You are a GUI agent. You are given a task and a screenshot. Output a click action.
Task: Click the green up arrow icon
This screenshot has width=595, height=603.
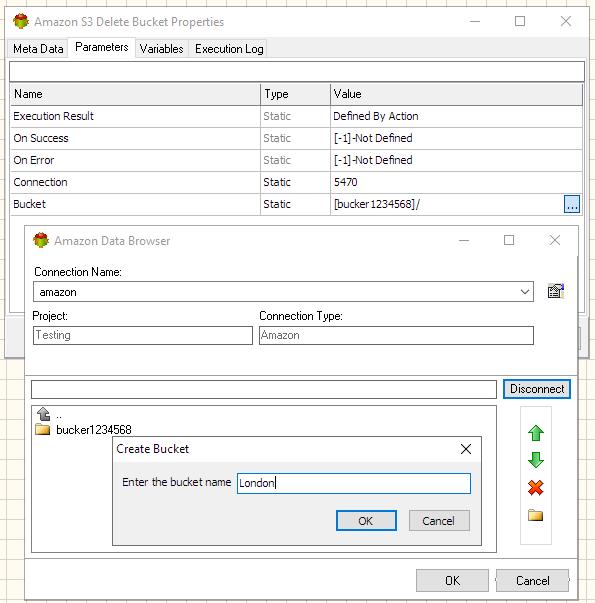(535, 433)
